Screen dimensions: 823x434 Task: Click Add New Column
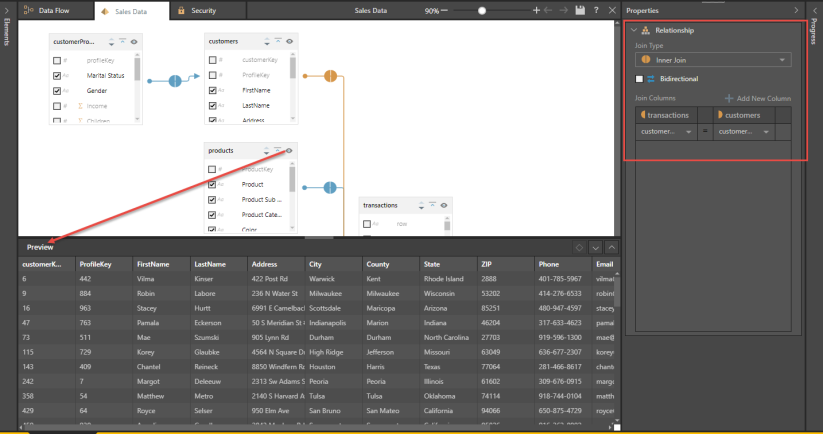pyautogui.click(x=757, y=99)
